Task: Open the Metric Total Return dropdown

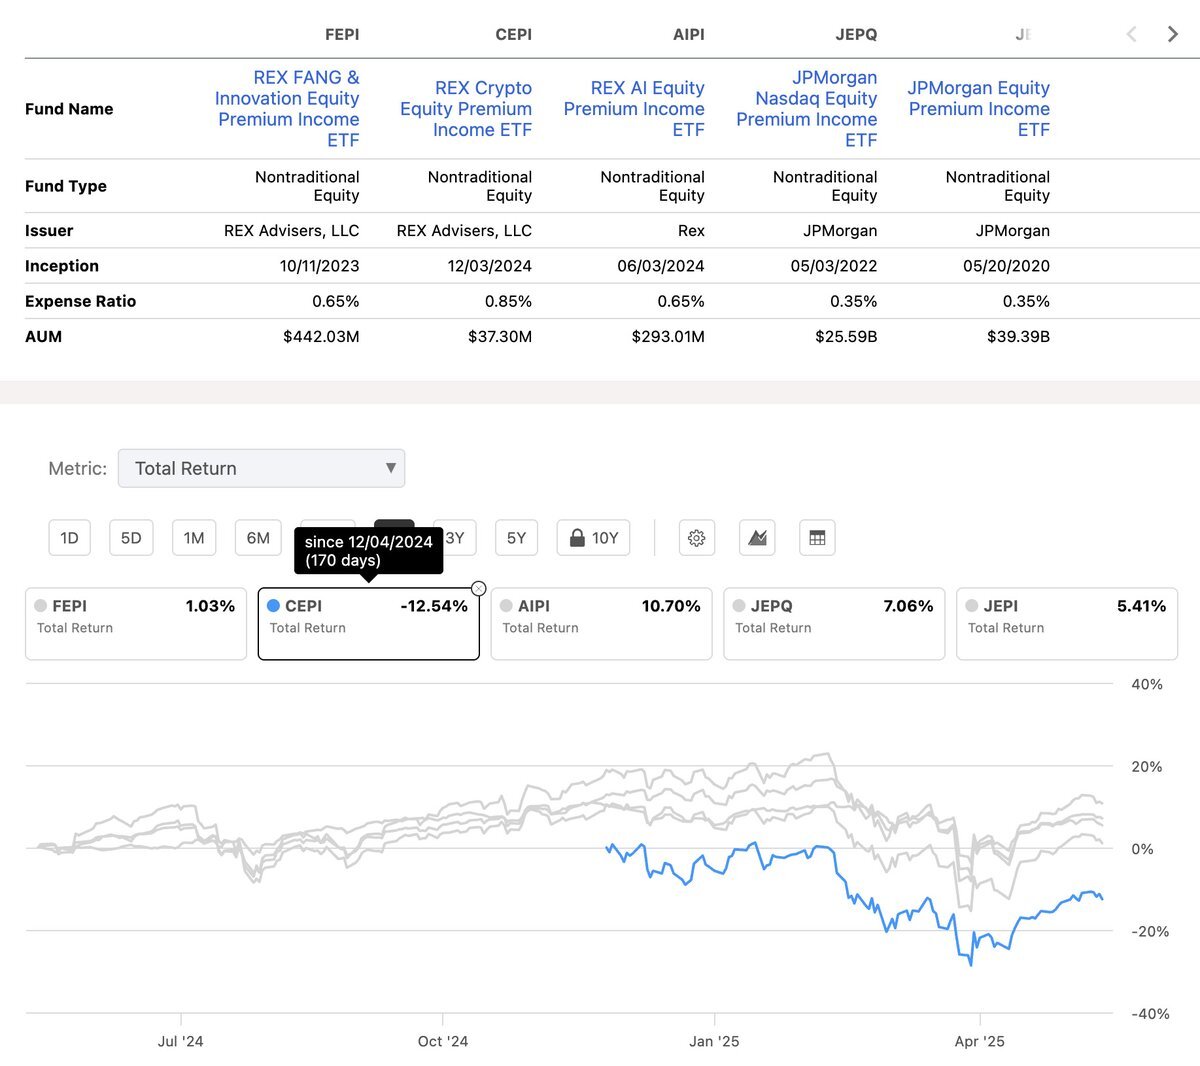Action: 261,468
